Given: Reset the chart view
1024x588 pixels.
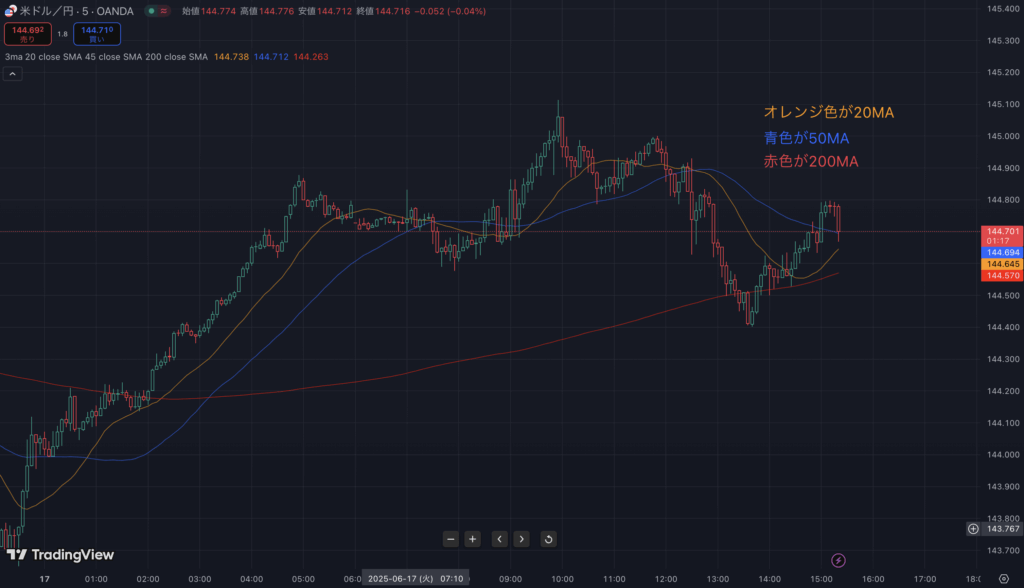Looking at the screenshot, I should click(x=548, y=539).
